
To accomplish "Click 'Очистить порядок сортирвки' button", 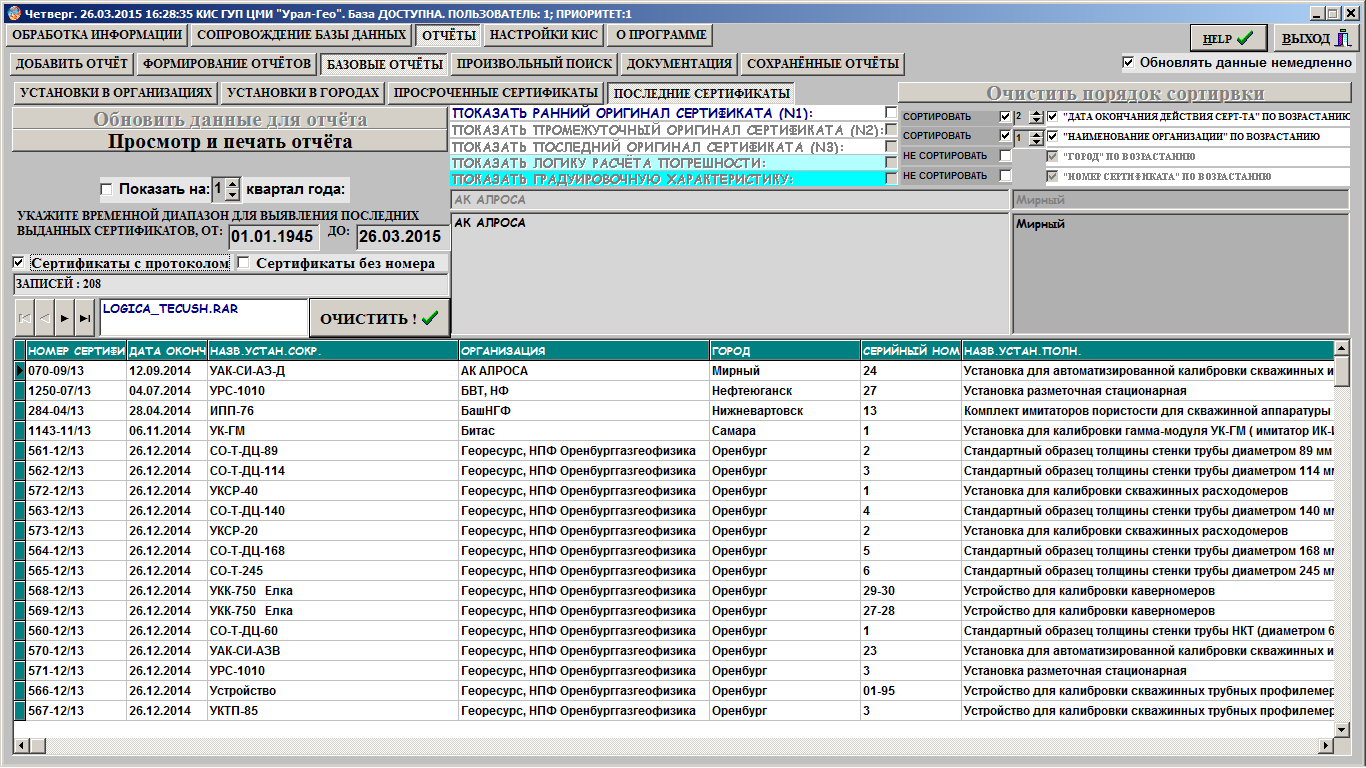I will (1125, 94).
